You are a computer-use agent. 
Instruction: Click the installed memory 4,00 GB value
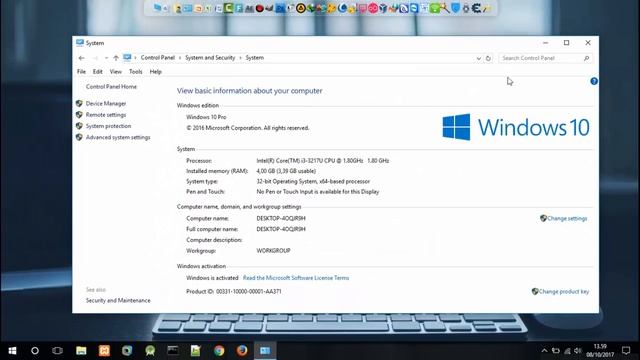click(x=286, y=171)
